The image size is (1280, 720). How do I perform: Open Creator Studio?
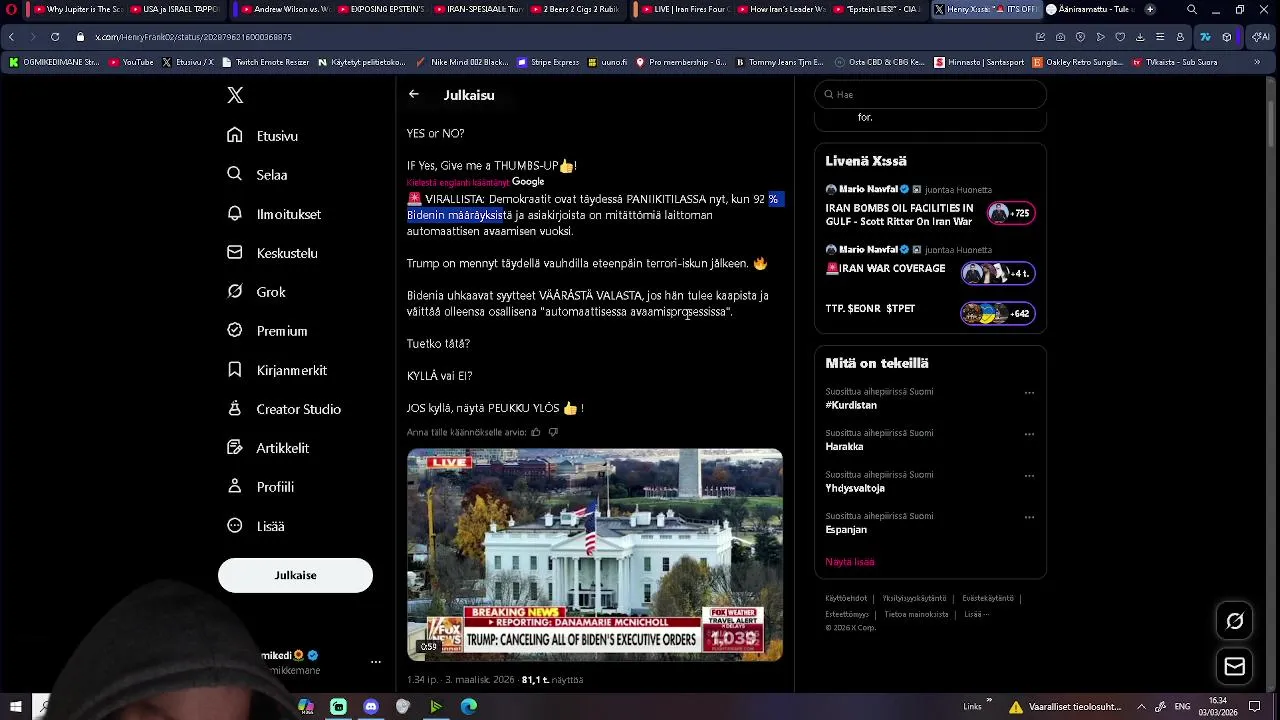pos(284,409)
